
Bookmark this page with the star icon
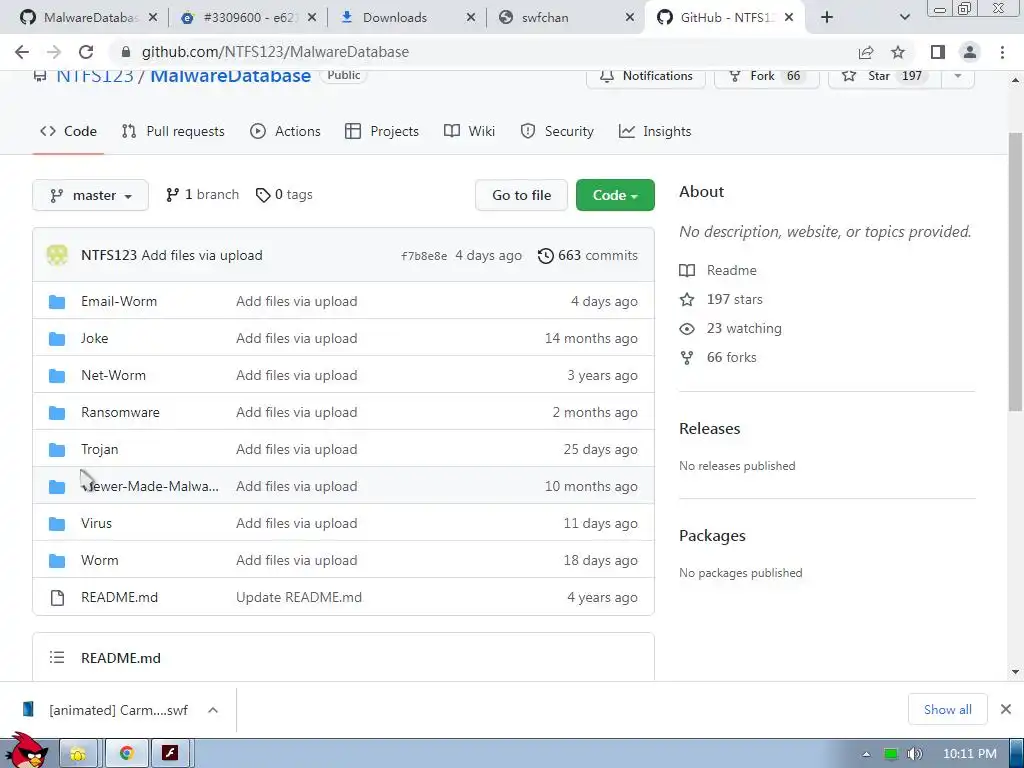[x=898, y=52]
